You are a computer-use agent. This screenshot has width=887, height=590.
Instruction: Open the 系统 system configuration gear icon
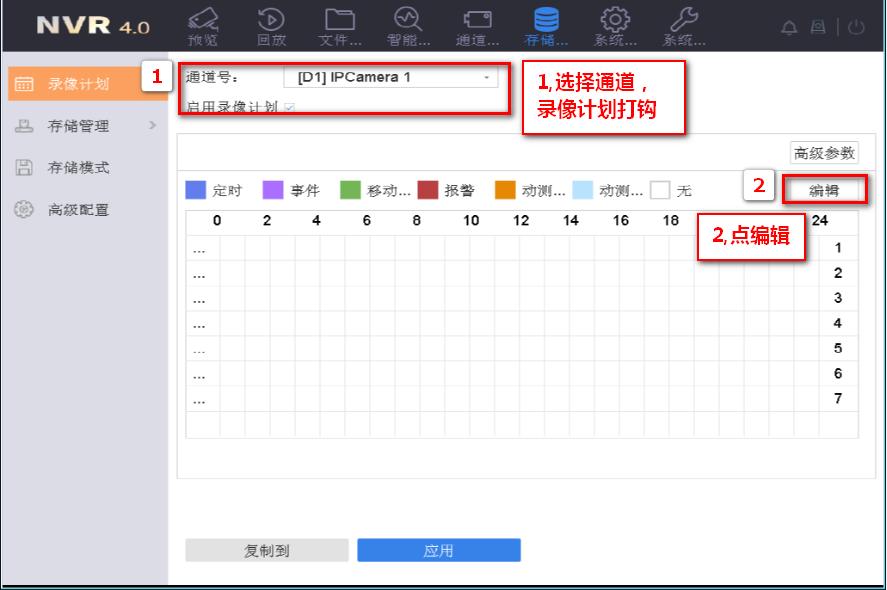(615, 23)
